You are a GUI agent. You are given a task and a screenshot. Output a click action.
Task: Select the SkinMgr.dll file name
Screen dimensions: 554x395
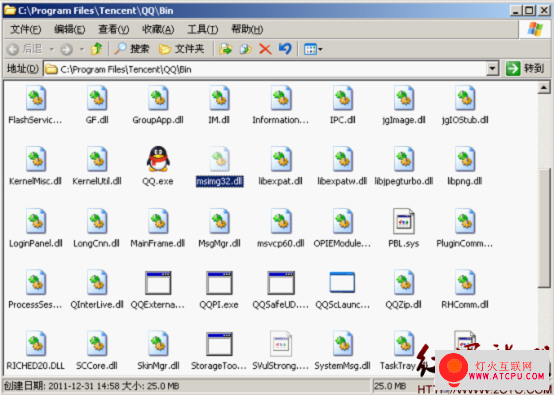[x=158, y=366]
